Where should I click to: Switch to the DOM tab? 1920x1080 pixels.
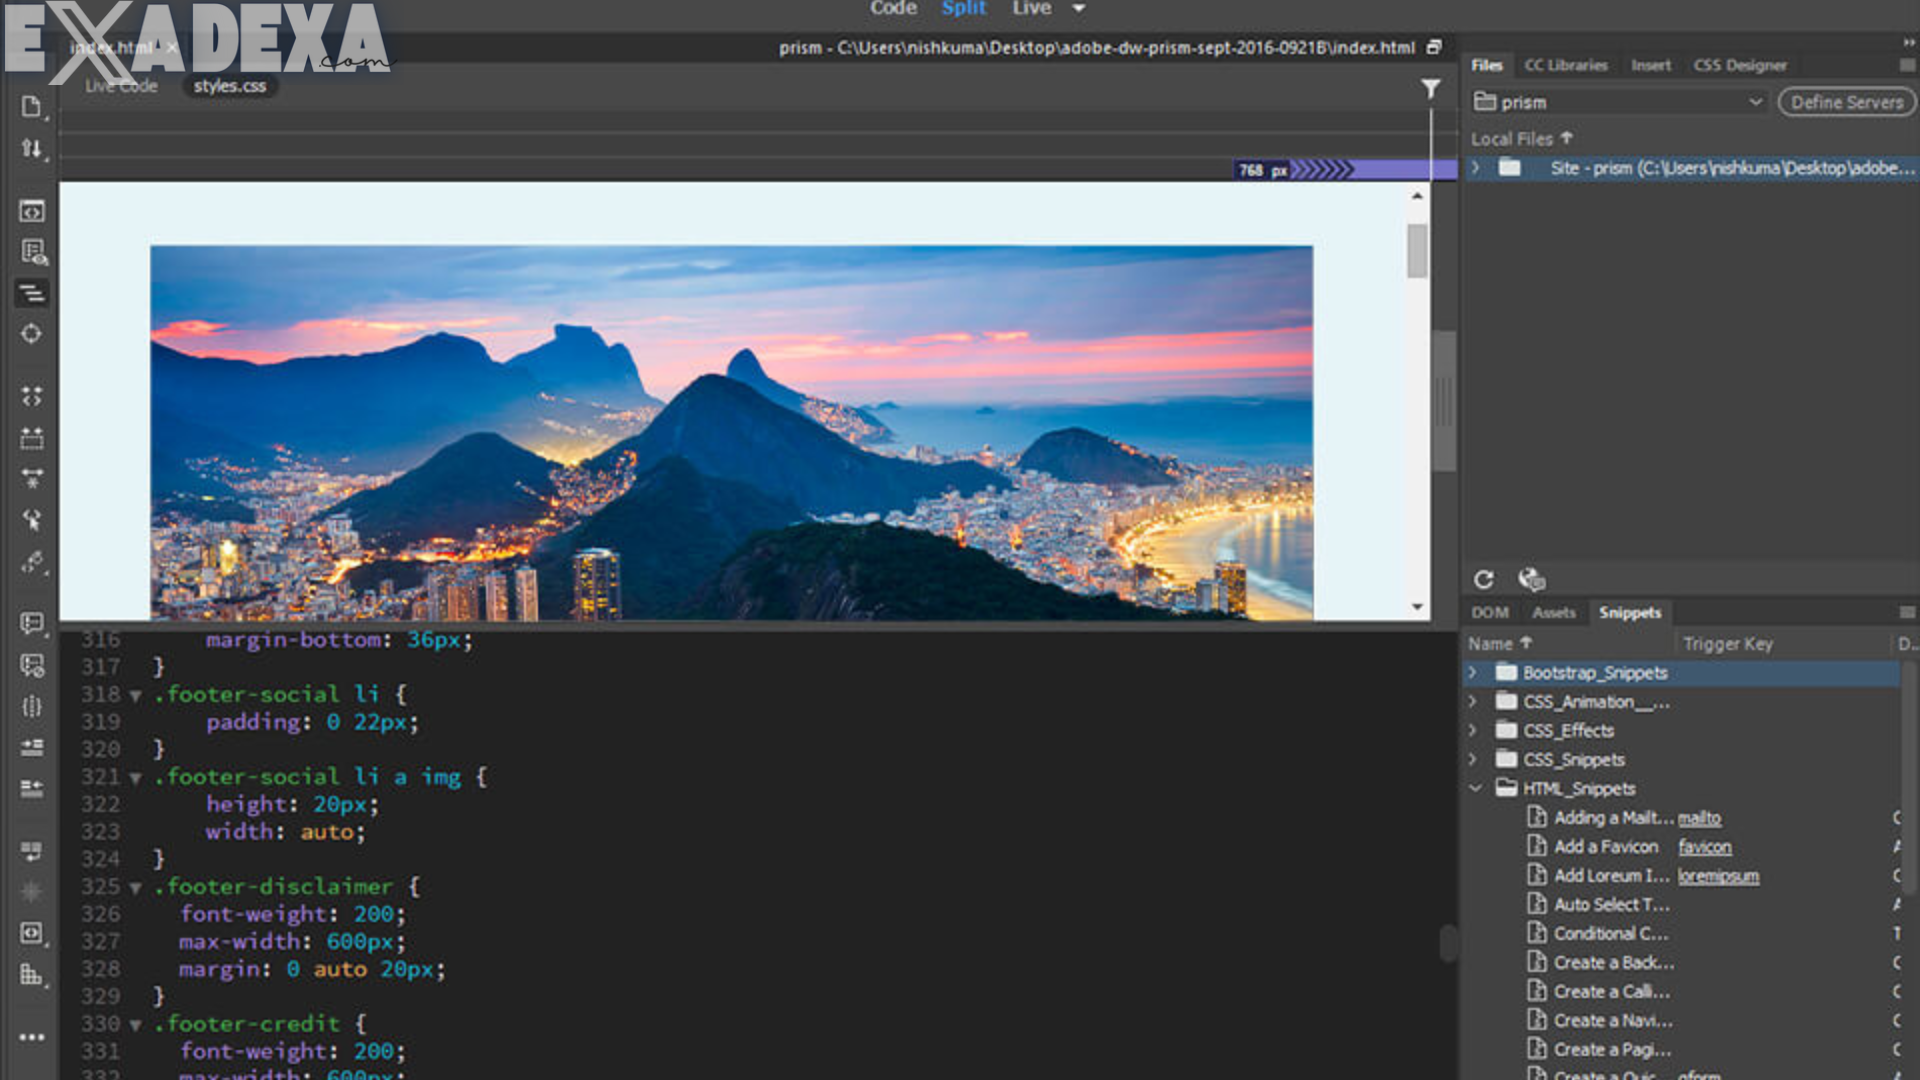(x=1489, y=612)
